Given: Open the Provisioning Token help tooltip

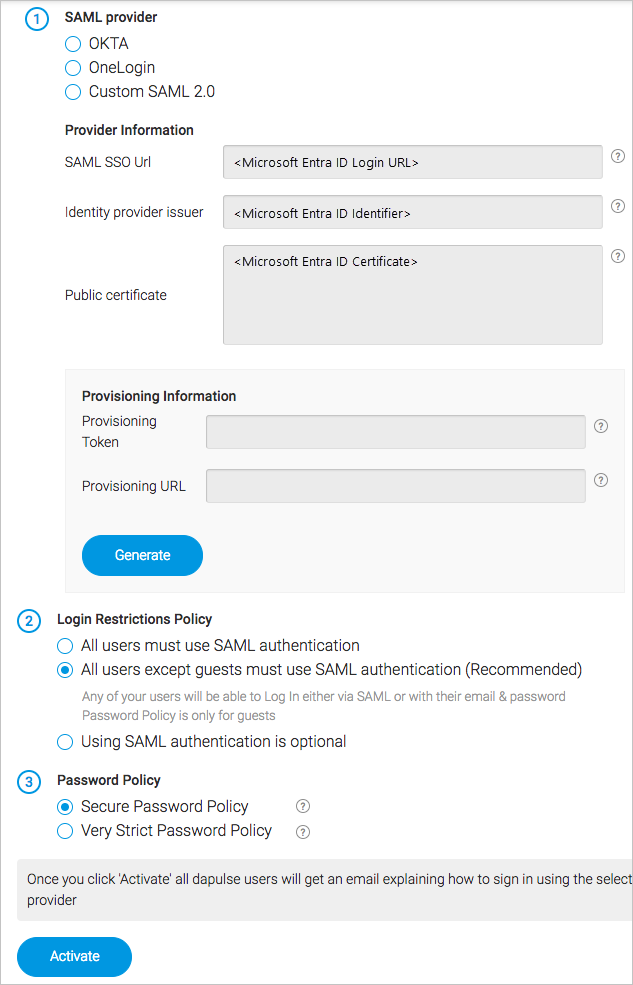Looking at the screenshot, I should (600, 426).
